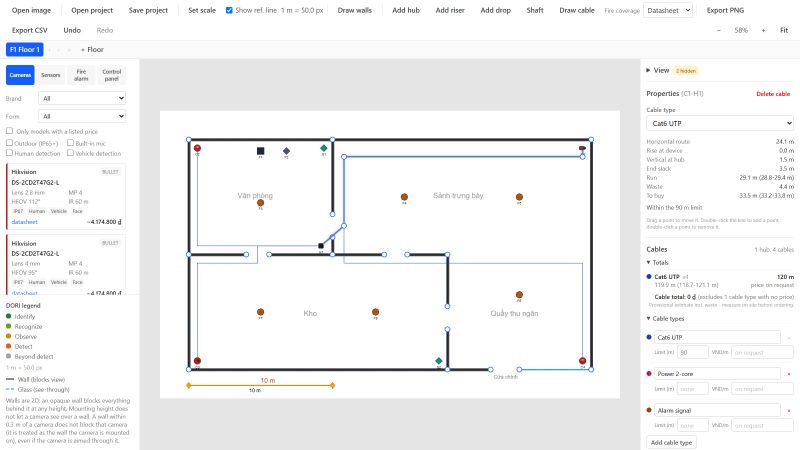Open the Fire coverage Datasheet dropdown
Image resolution: width=800 pixels, height=450 pixels.
click(668, 10)
